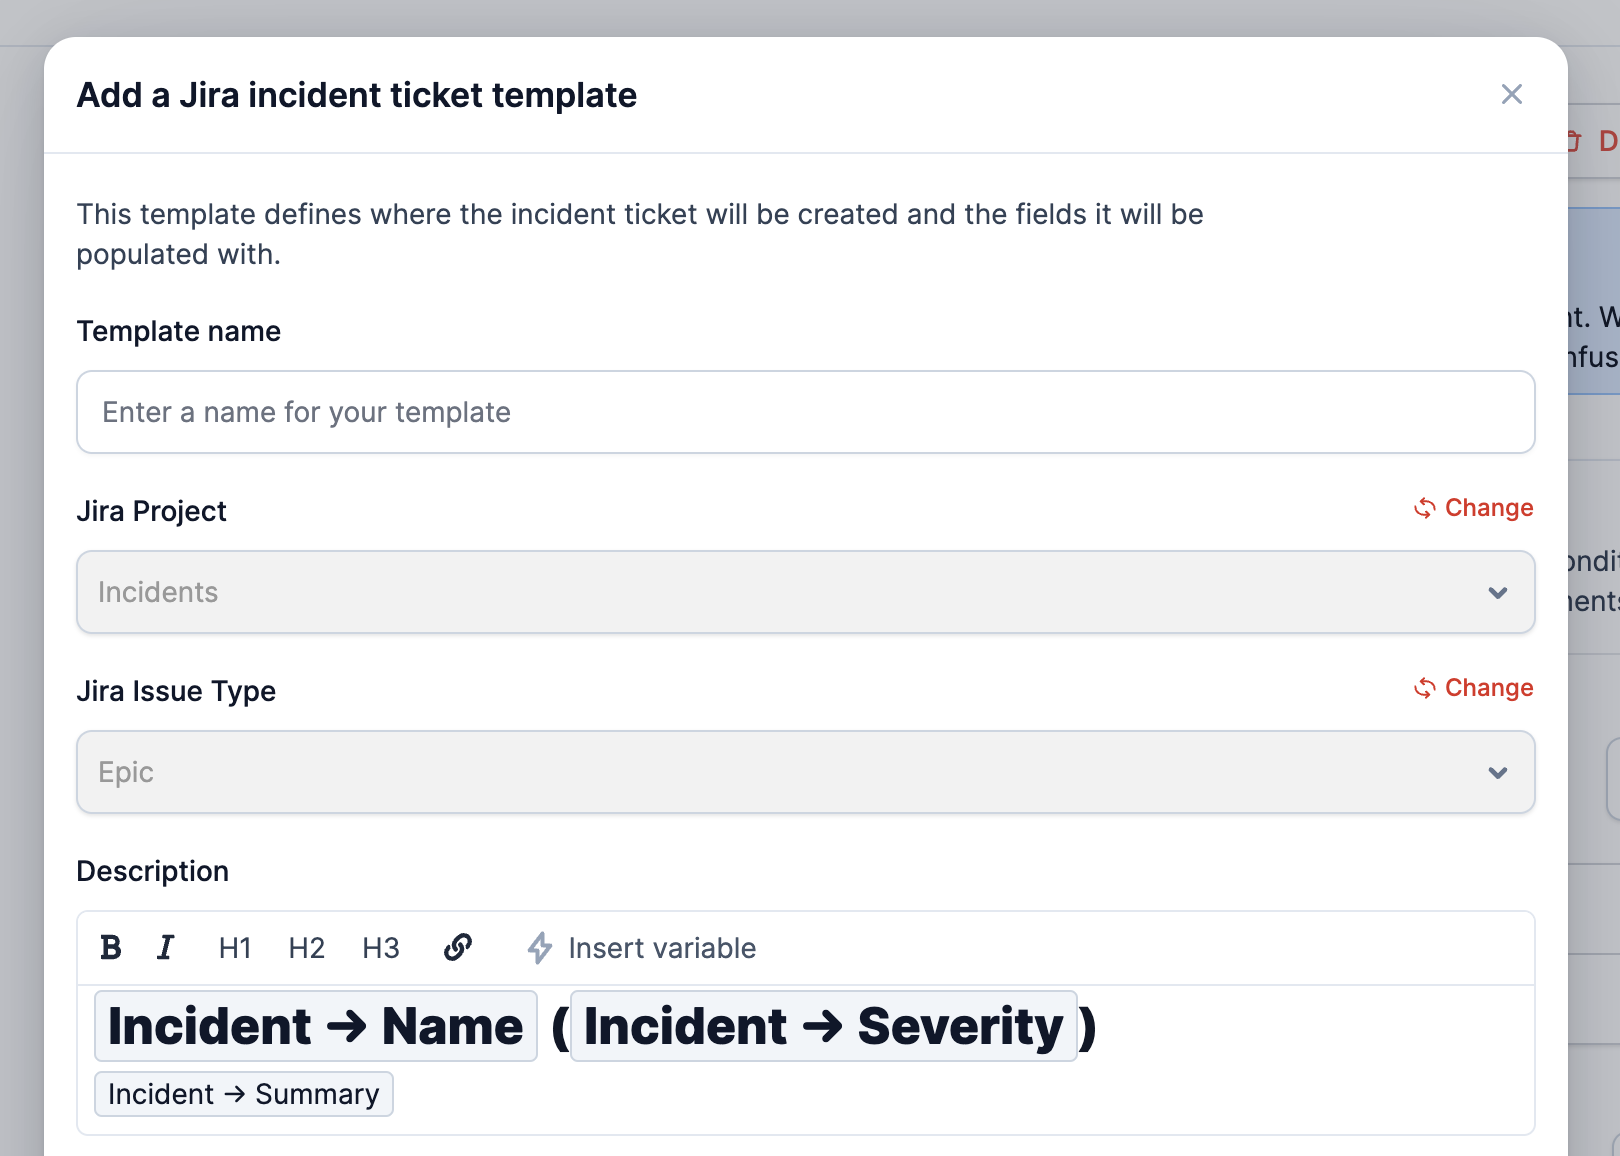
Task: Apply H1 heading style
Action: tap(235, 947)
